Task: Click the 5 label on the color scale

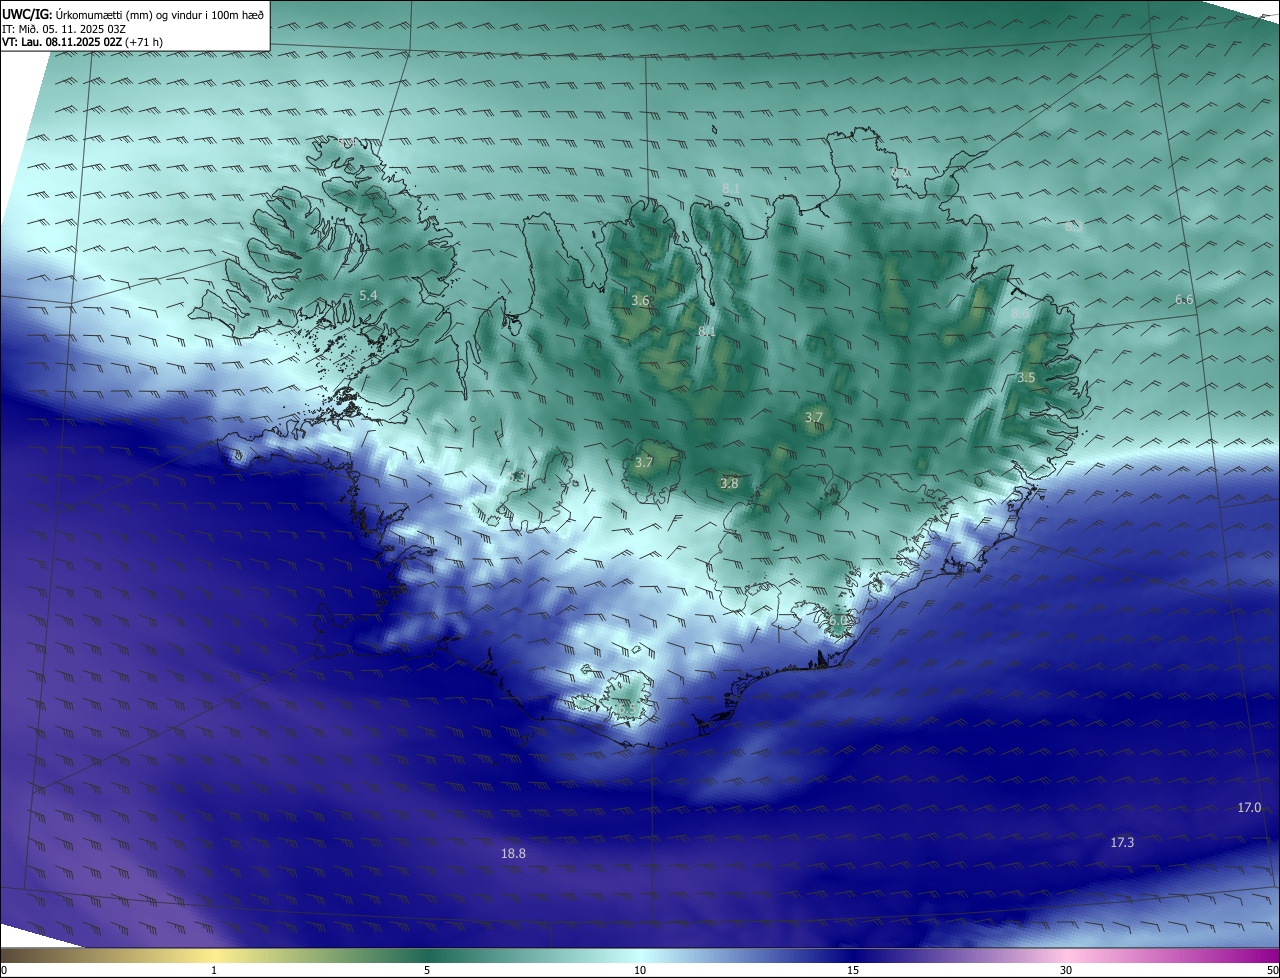Action: (x=427, y=970)
